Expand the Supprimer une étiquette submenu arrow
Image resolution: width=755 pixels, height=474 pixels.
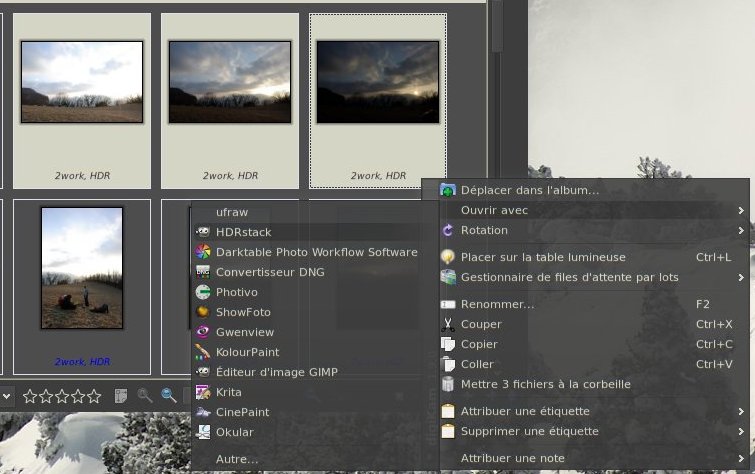(741, 432)
